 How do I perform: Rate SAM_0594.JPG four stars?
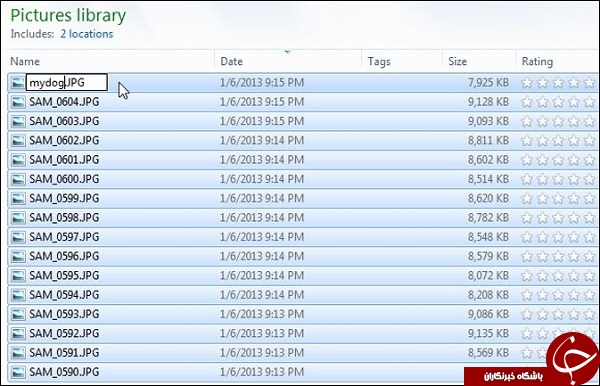point(574,295)
